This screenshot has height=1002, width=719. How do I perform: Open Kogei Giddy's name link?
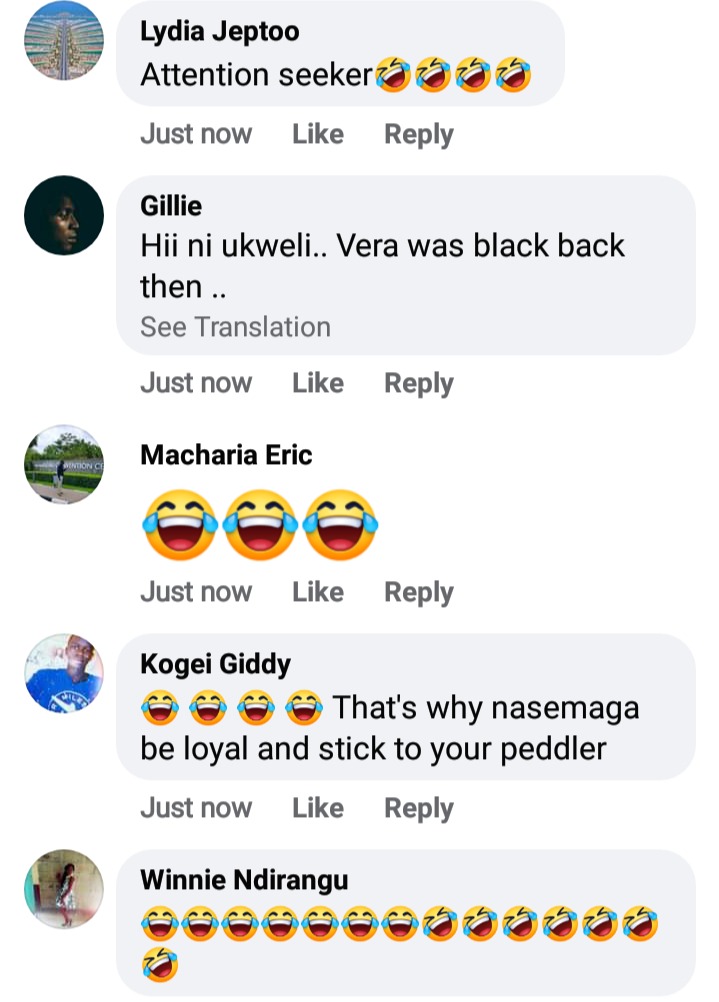click(215, 665)
